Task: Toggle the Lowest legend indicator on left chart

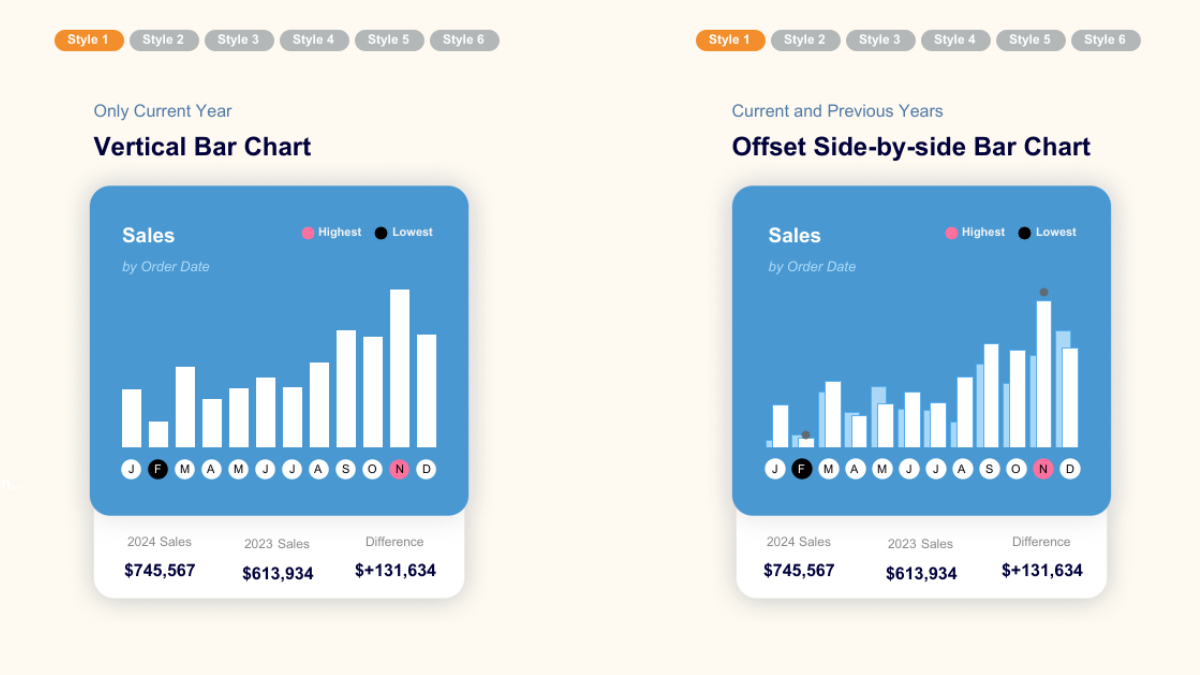Action: (380, 232)
